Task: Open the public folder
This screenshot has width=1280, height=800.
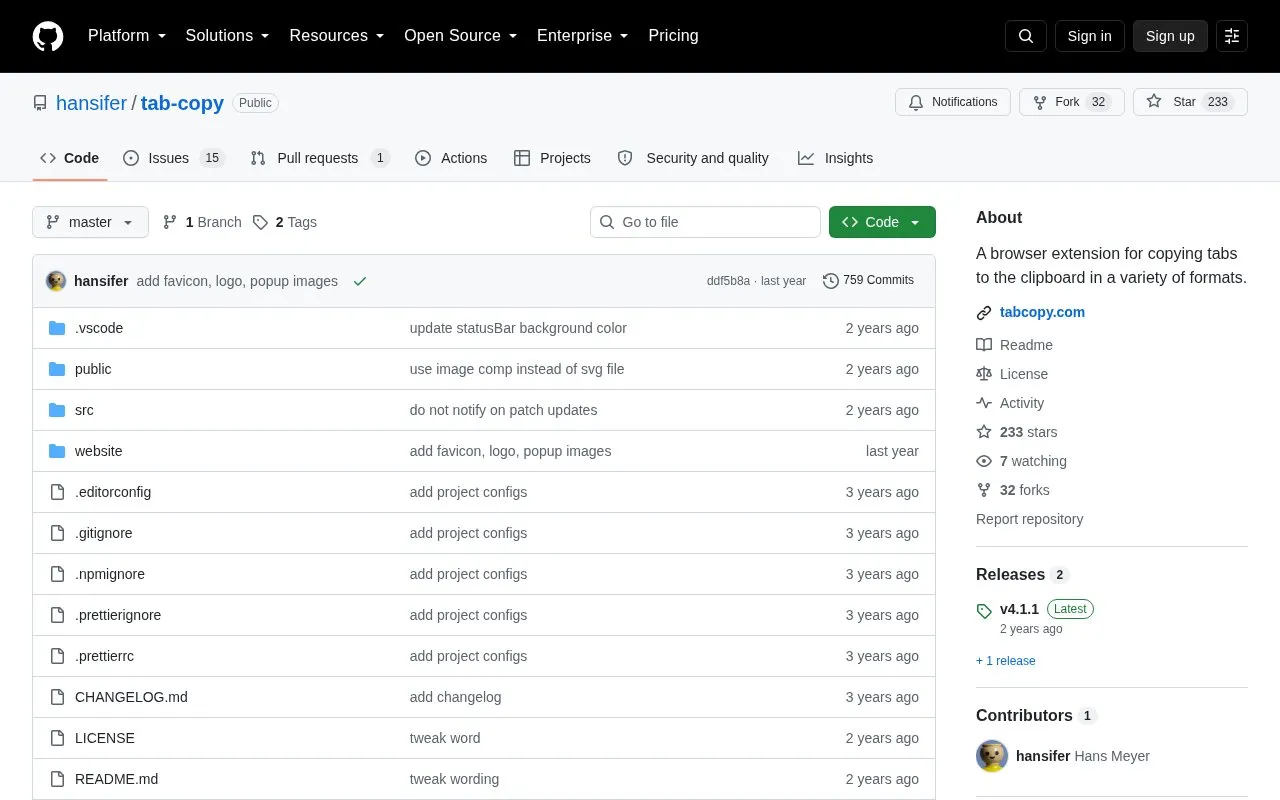Action: click(x=93, y=369)
